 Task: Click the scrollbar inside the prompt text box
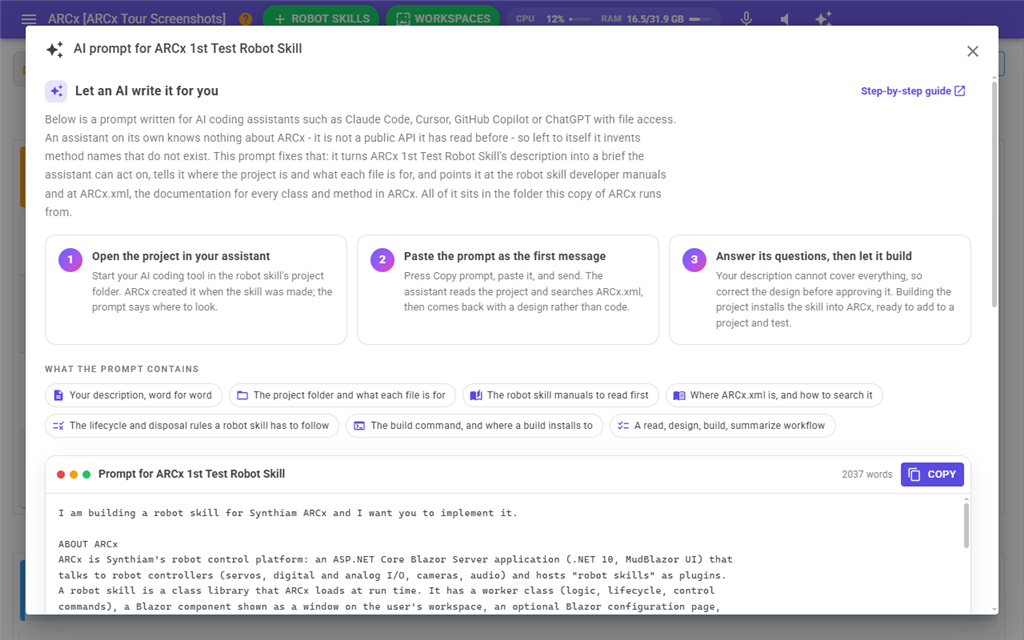[966, 524]
